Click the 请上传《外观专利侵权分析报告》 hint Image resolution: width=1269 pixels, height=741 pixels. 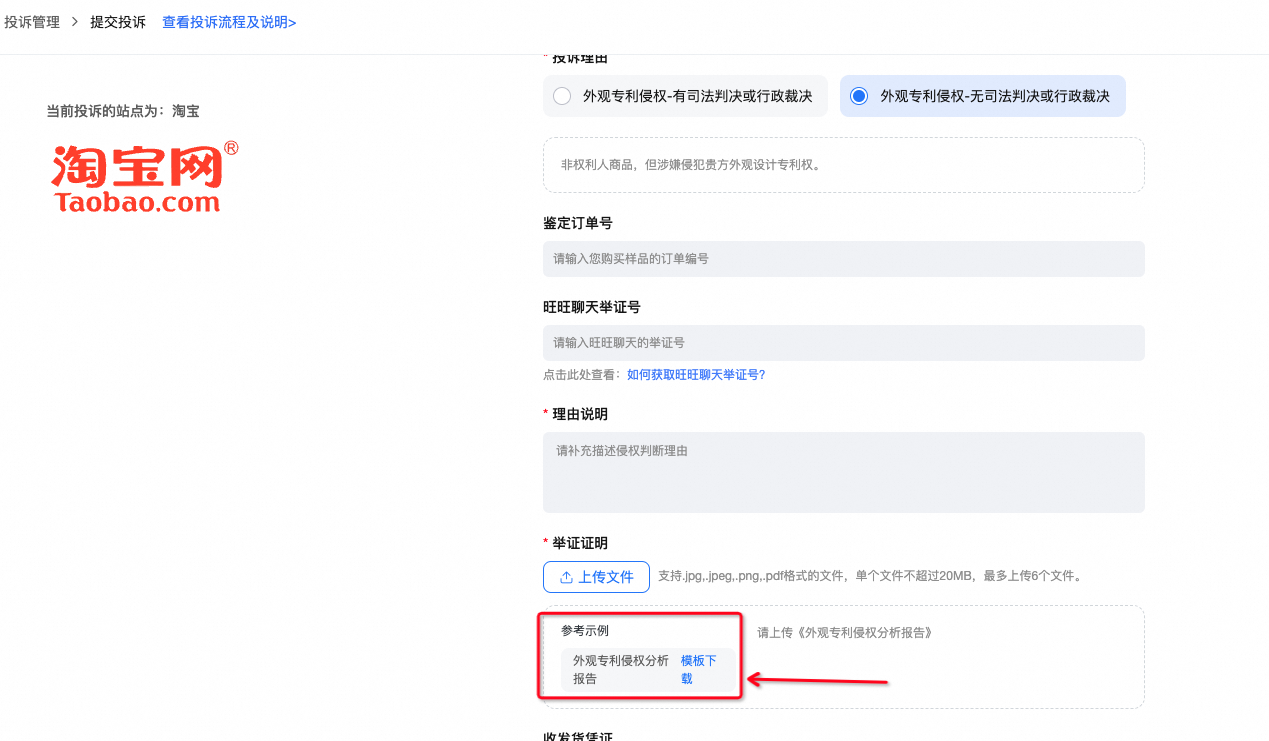845,632
